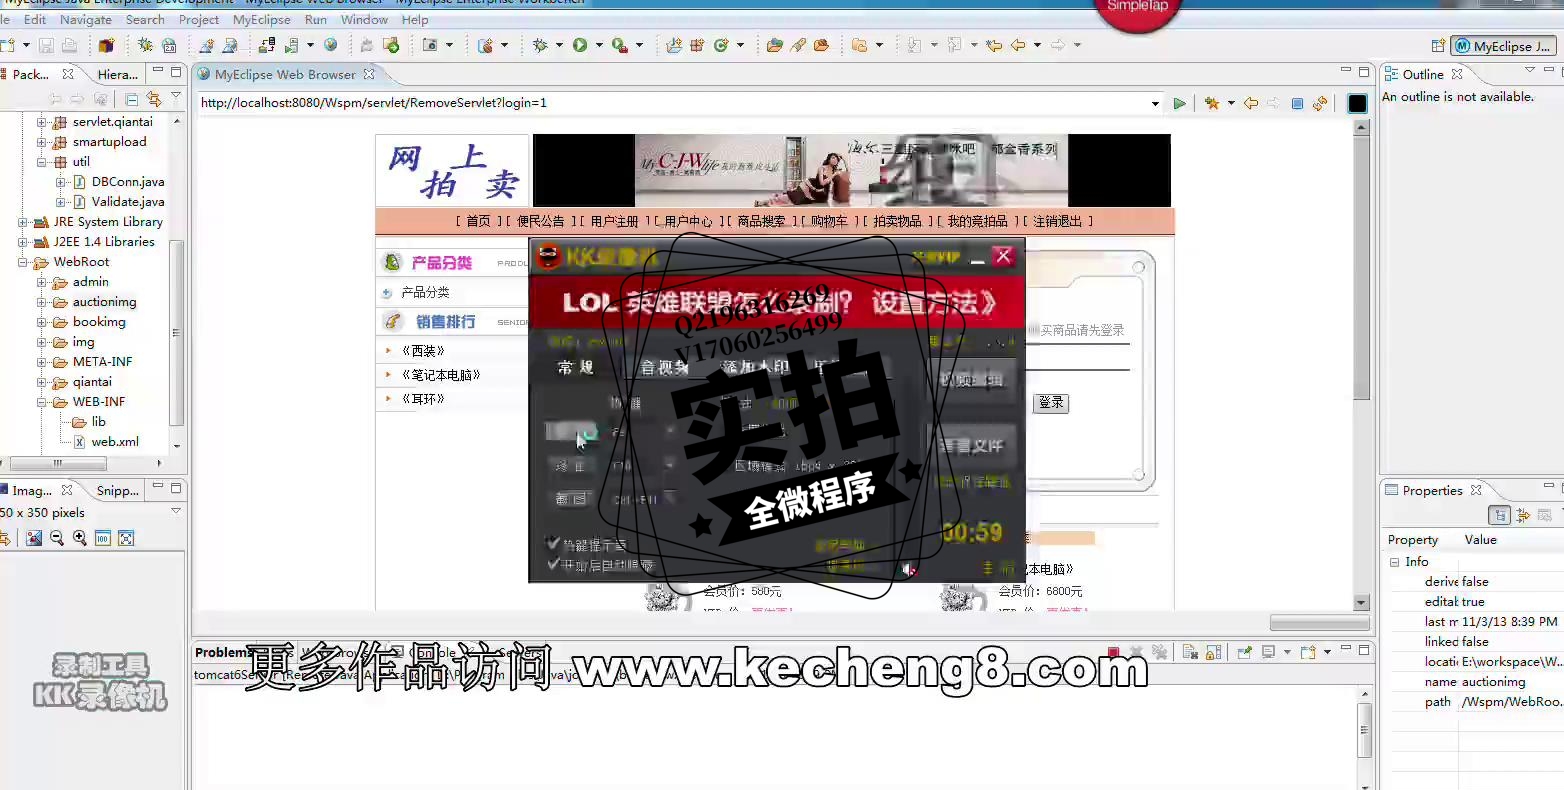Viewport: 1564px width, 790px height.
Task: Click browser Go green arrow
Action: click(x=1180, y=103)
